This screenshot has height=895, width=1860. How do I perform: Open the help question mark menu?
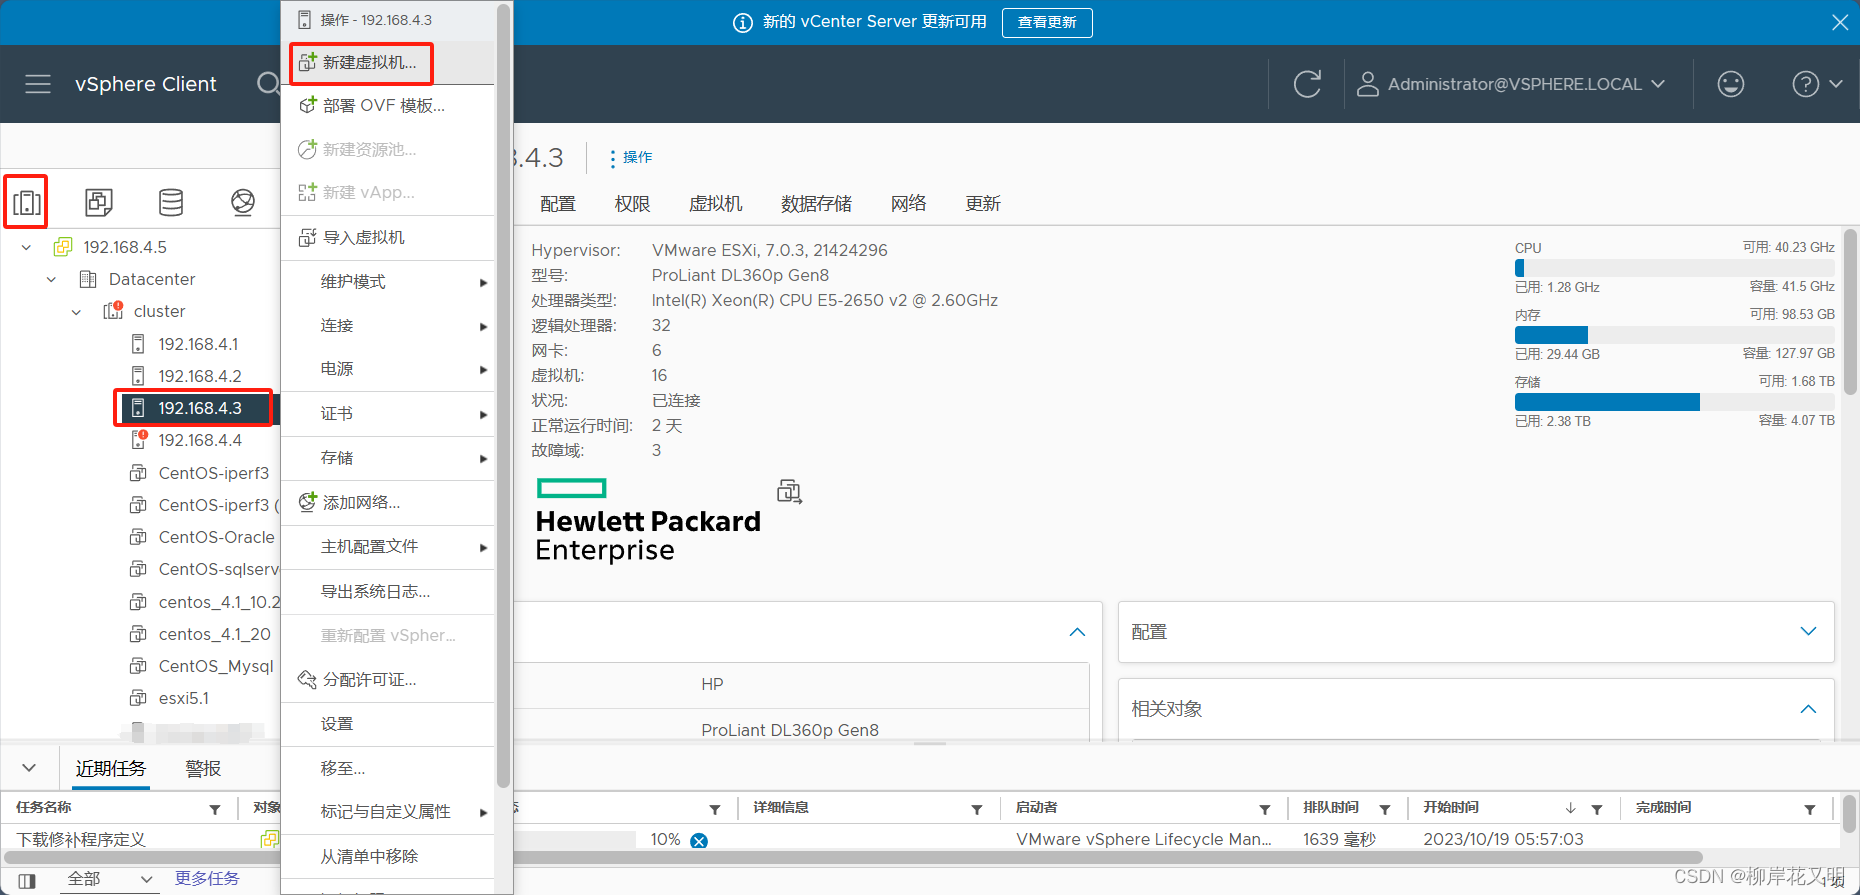coord(1817,84)
